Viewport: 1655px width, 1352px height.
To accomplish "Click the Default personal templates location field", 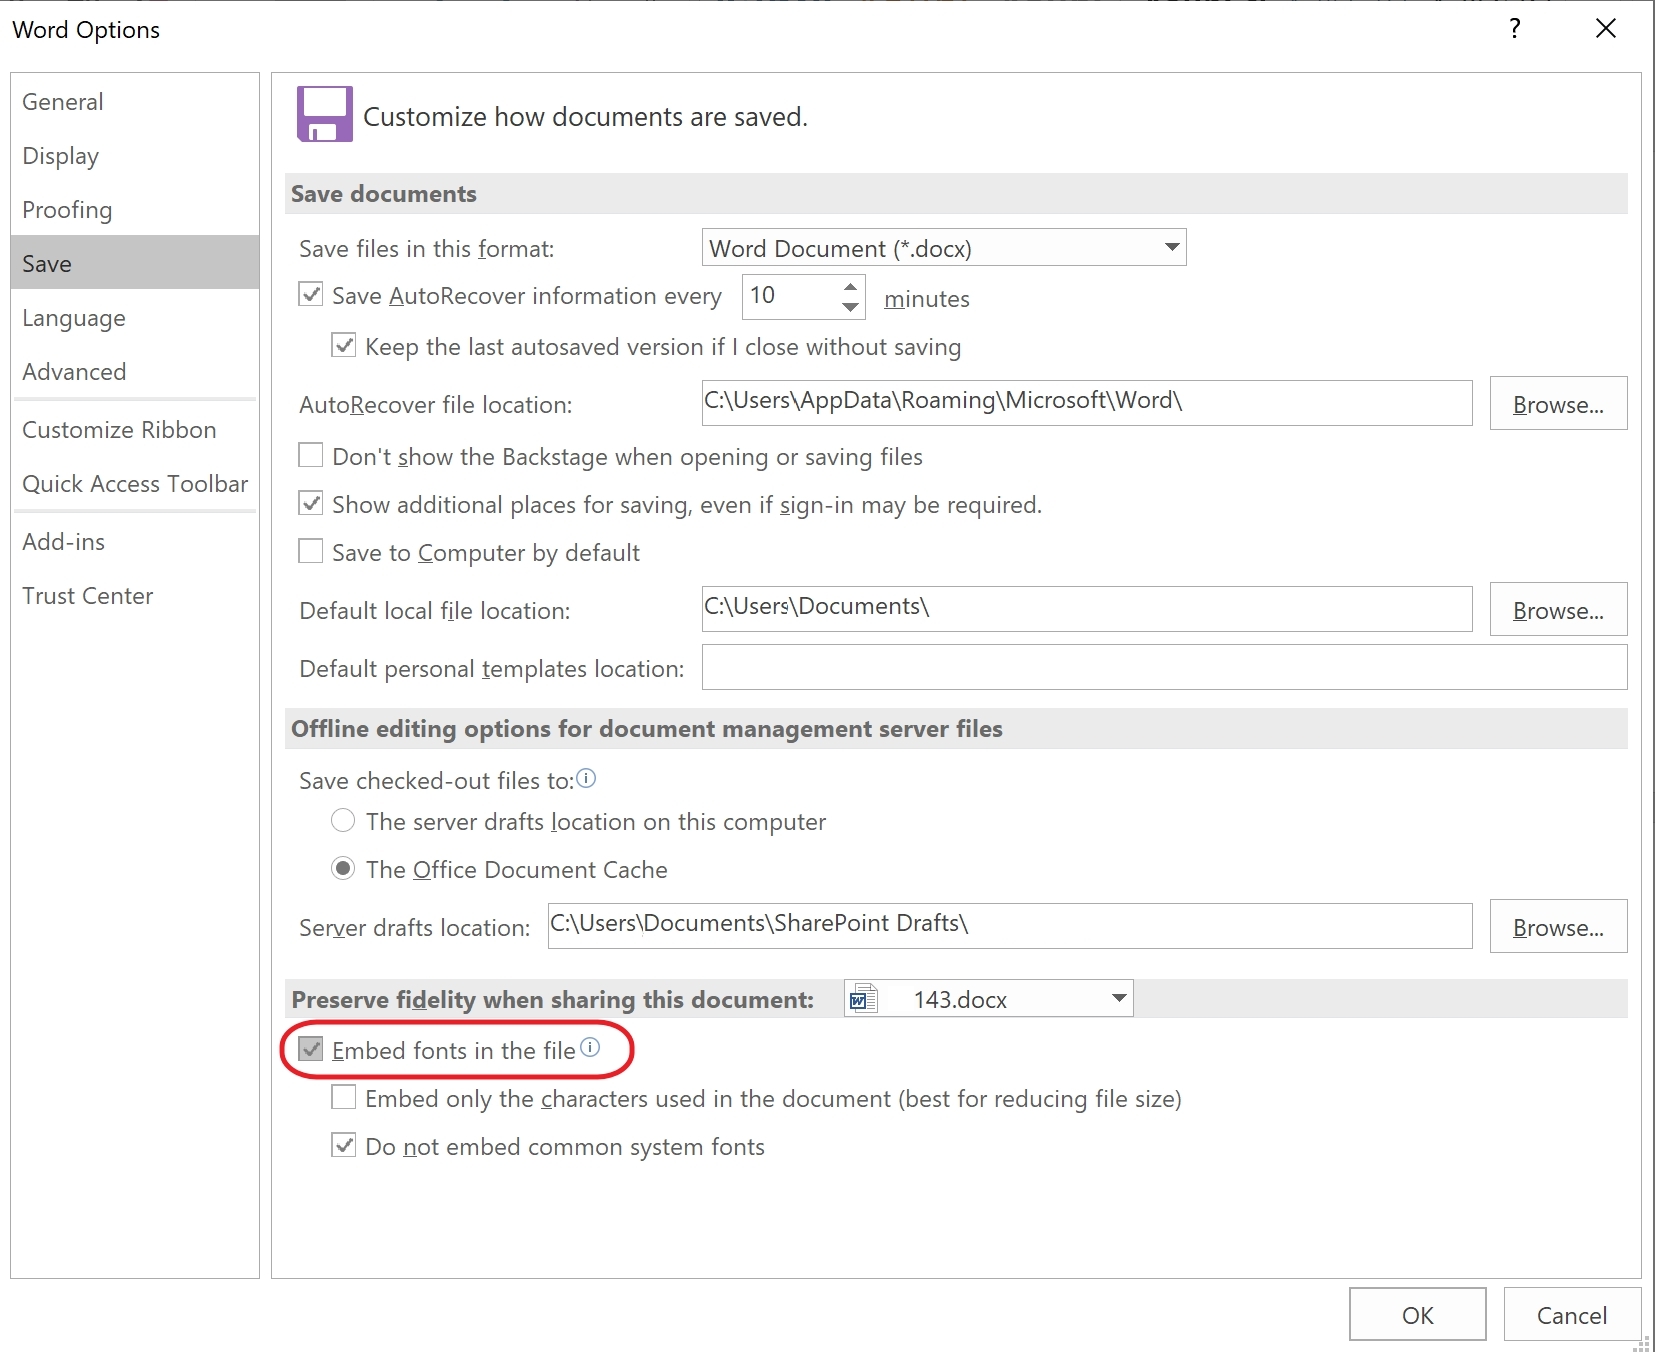I will pos(1165,667).
